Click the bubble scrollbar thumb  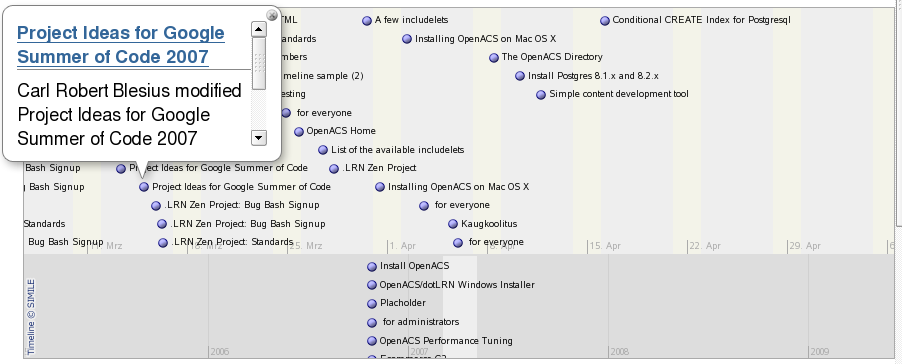tap(259, 63)
